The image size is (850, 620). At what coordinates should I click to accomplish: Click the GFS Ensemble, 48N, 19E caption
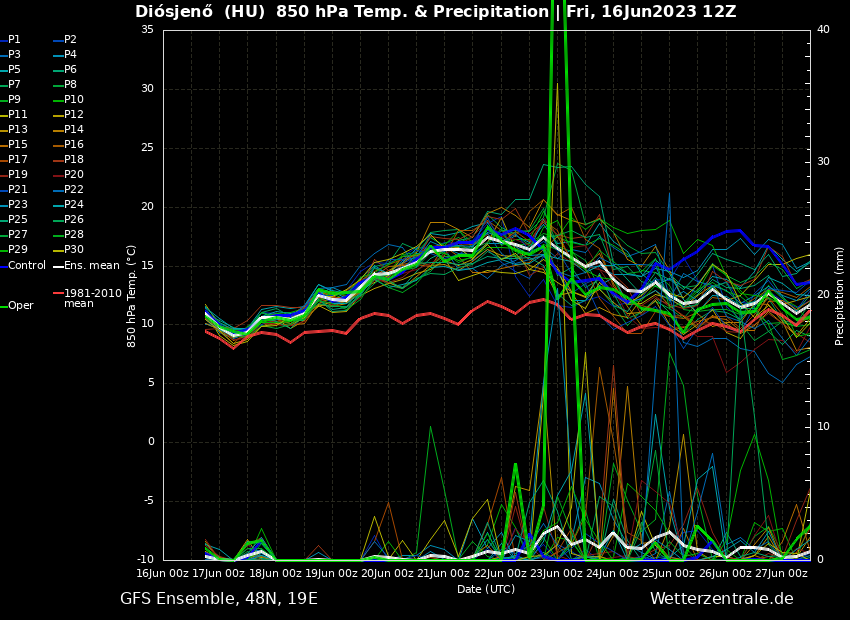click(219, 599)
